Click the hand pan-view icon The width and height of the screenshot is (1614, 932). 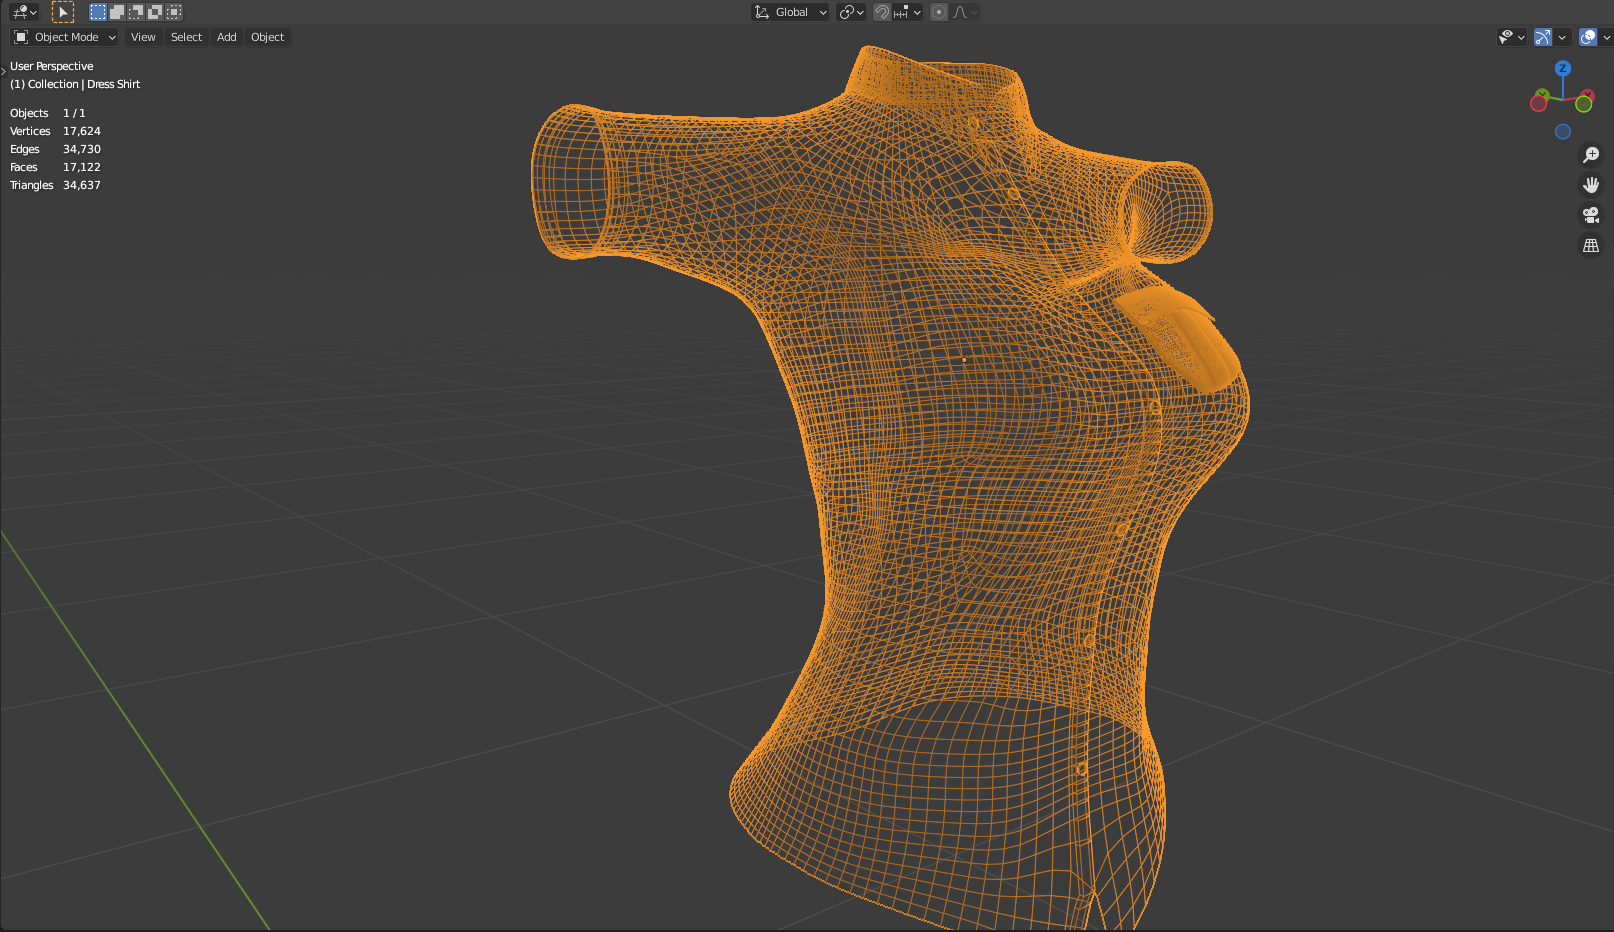[x=1591, y=185]
